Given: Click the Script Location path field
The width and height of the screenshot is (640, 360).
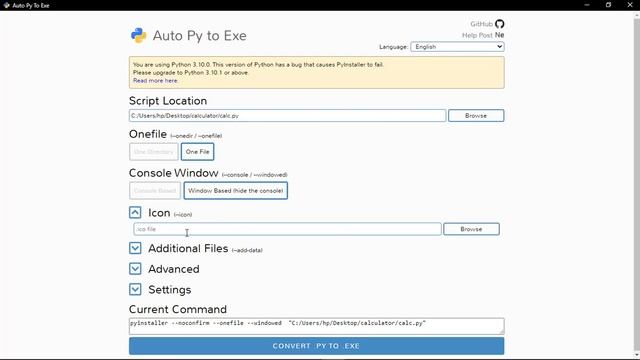Looking at the screenshot, I should pyautogui.click(x=287, y=116).
